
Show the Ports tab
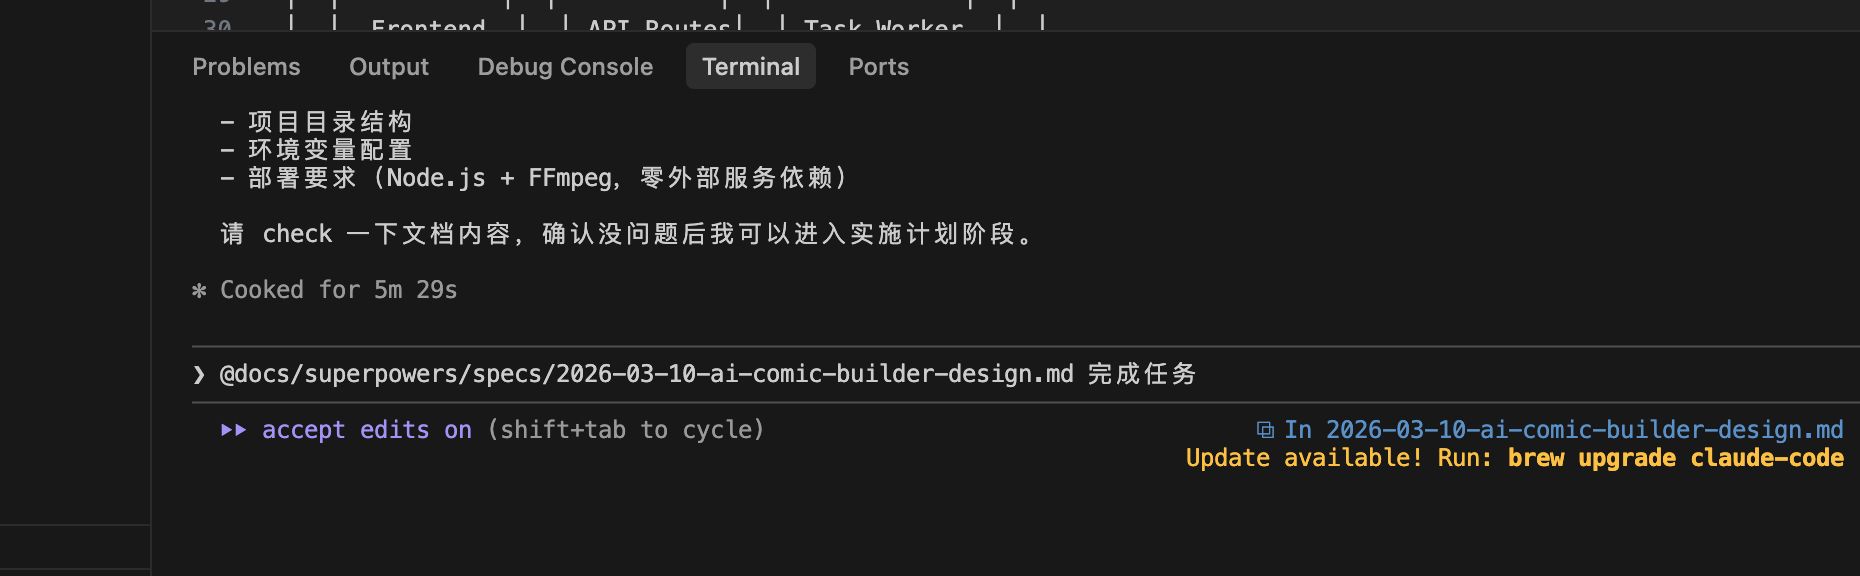tap(878, 67)
